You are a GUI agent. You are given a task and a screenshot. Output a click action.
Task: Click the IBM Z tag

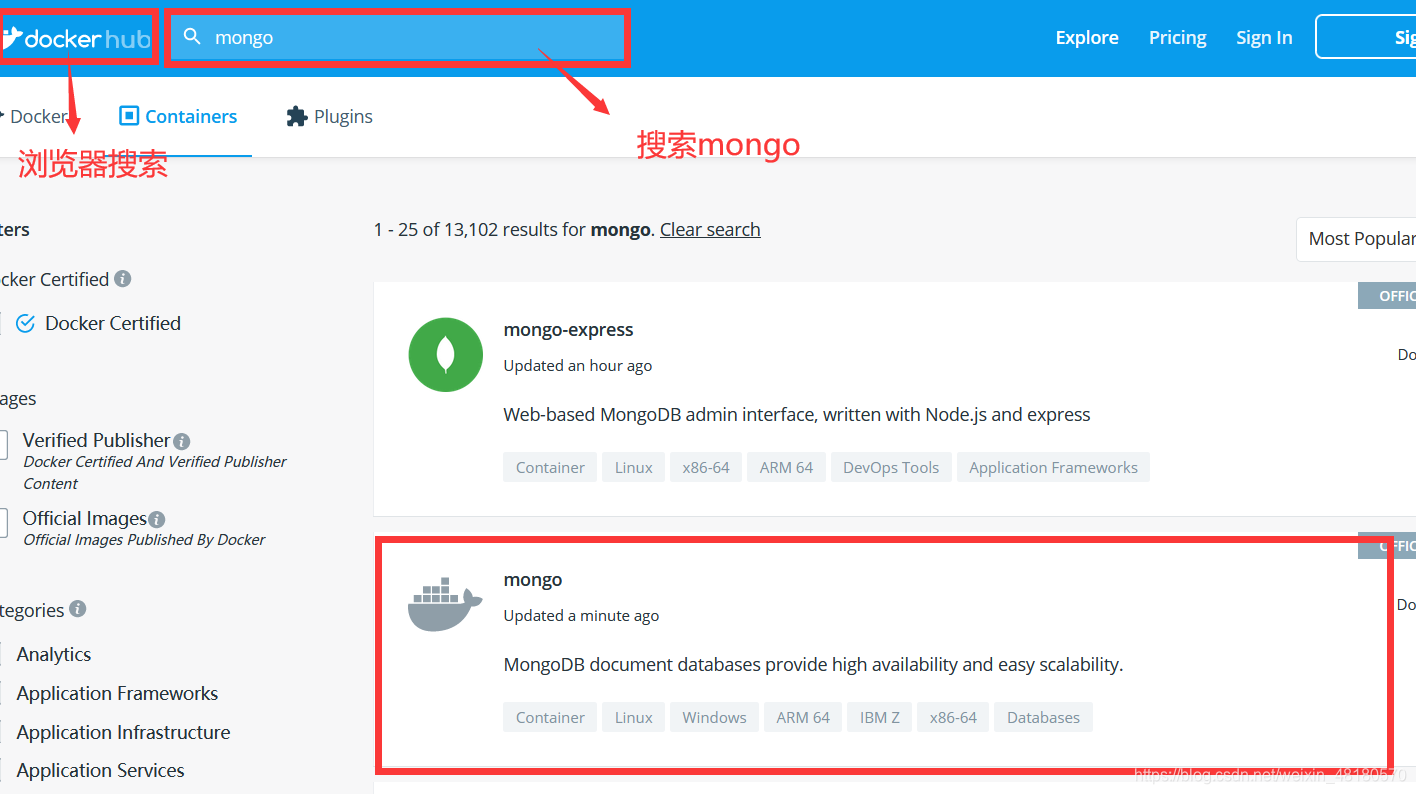880,717
